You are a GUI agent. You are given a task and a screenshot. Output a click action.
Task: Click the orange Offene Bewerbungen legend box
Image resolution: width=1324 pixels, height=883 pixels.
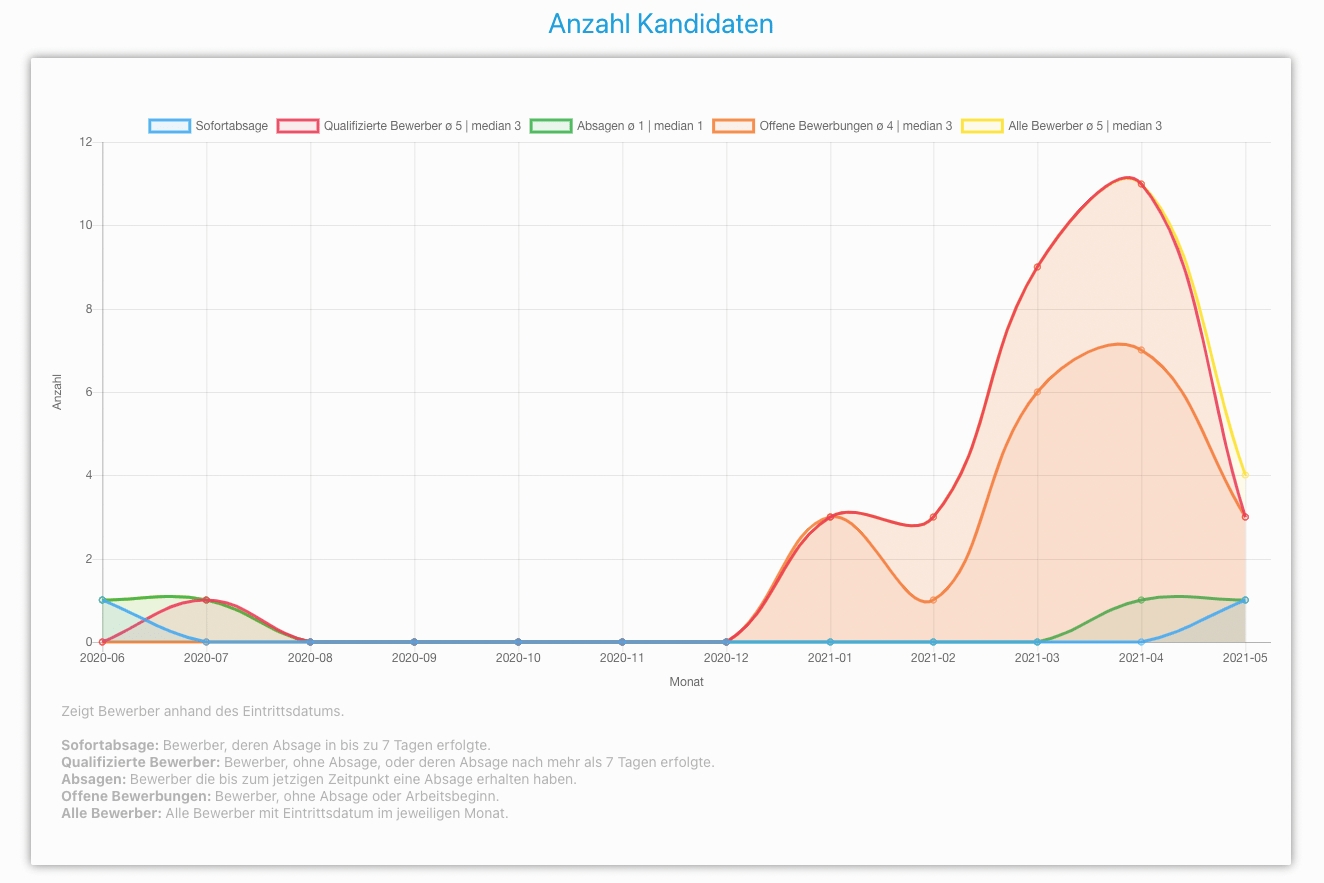coord(733,126)
